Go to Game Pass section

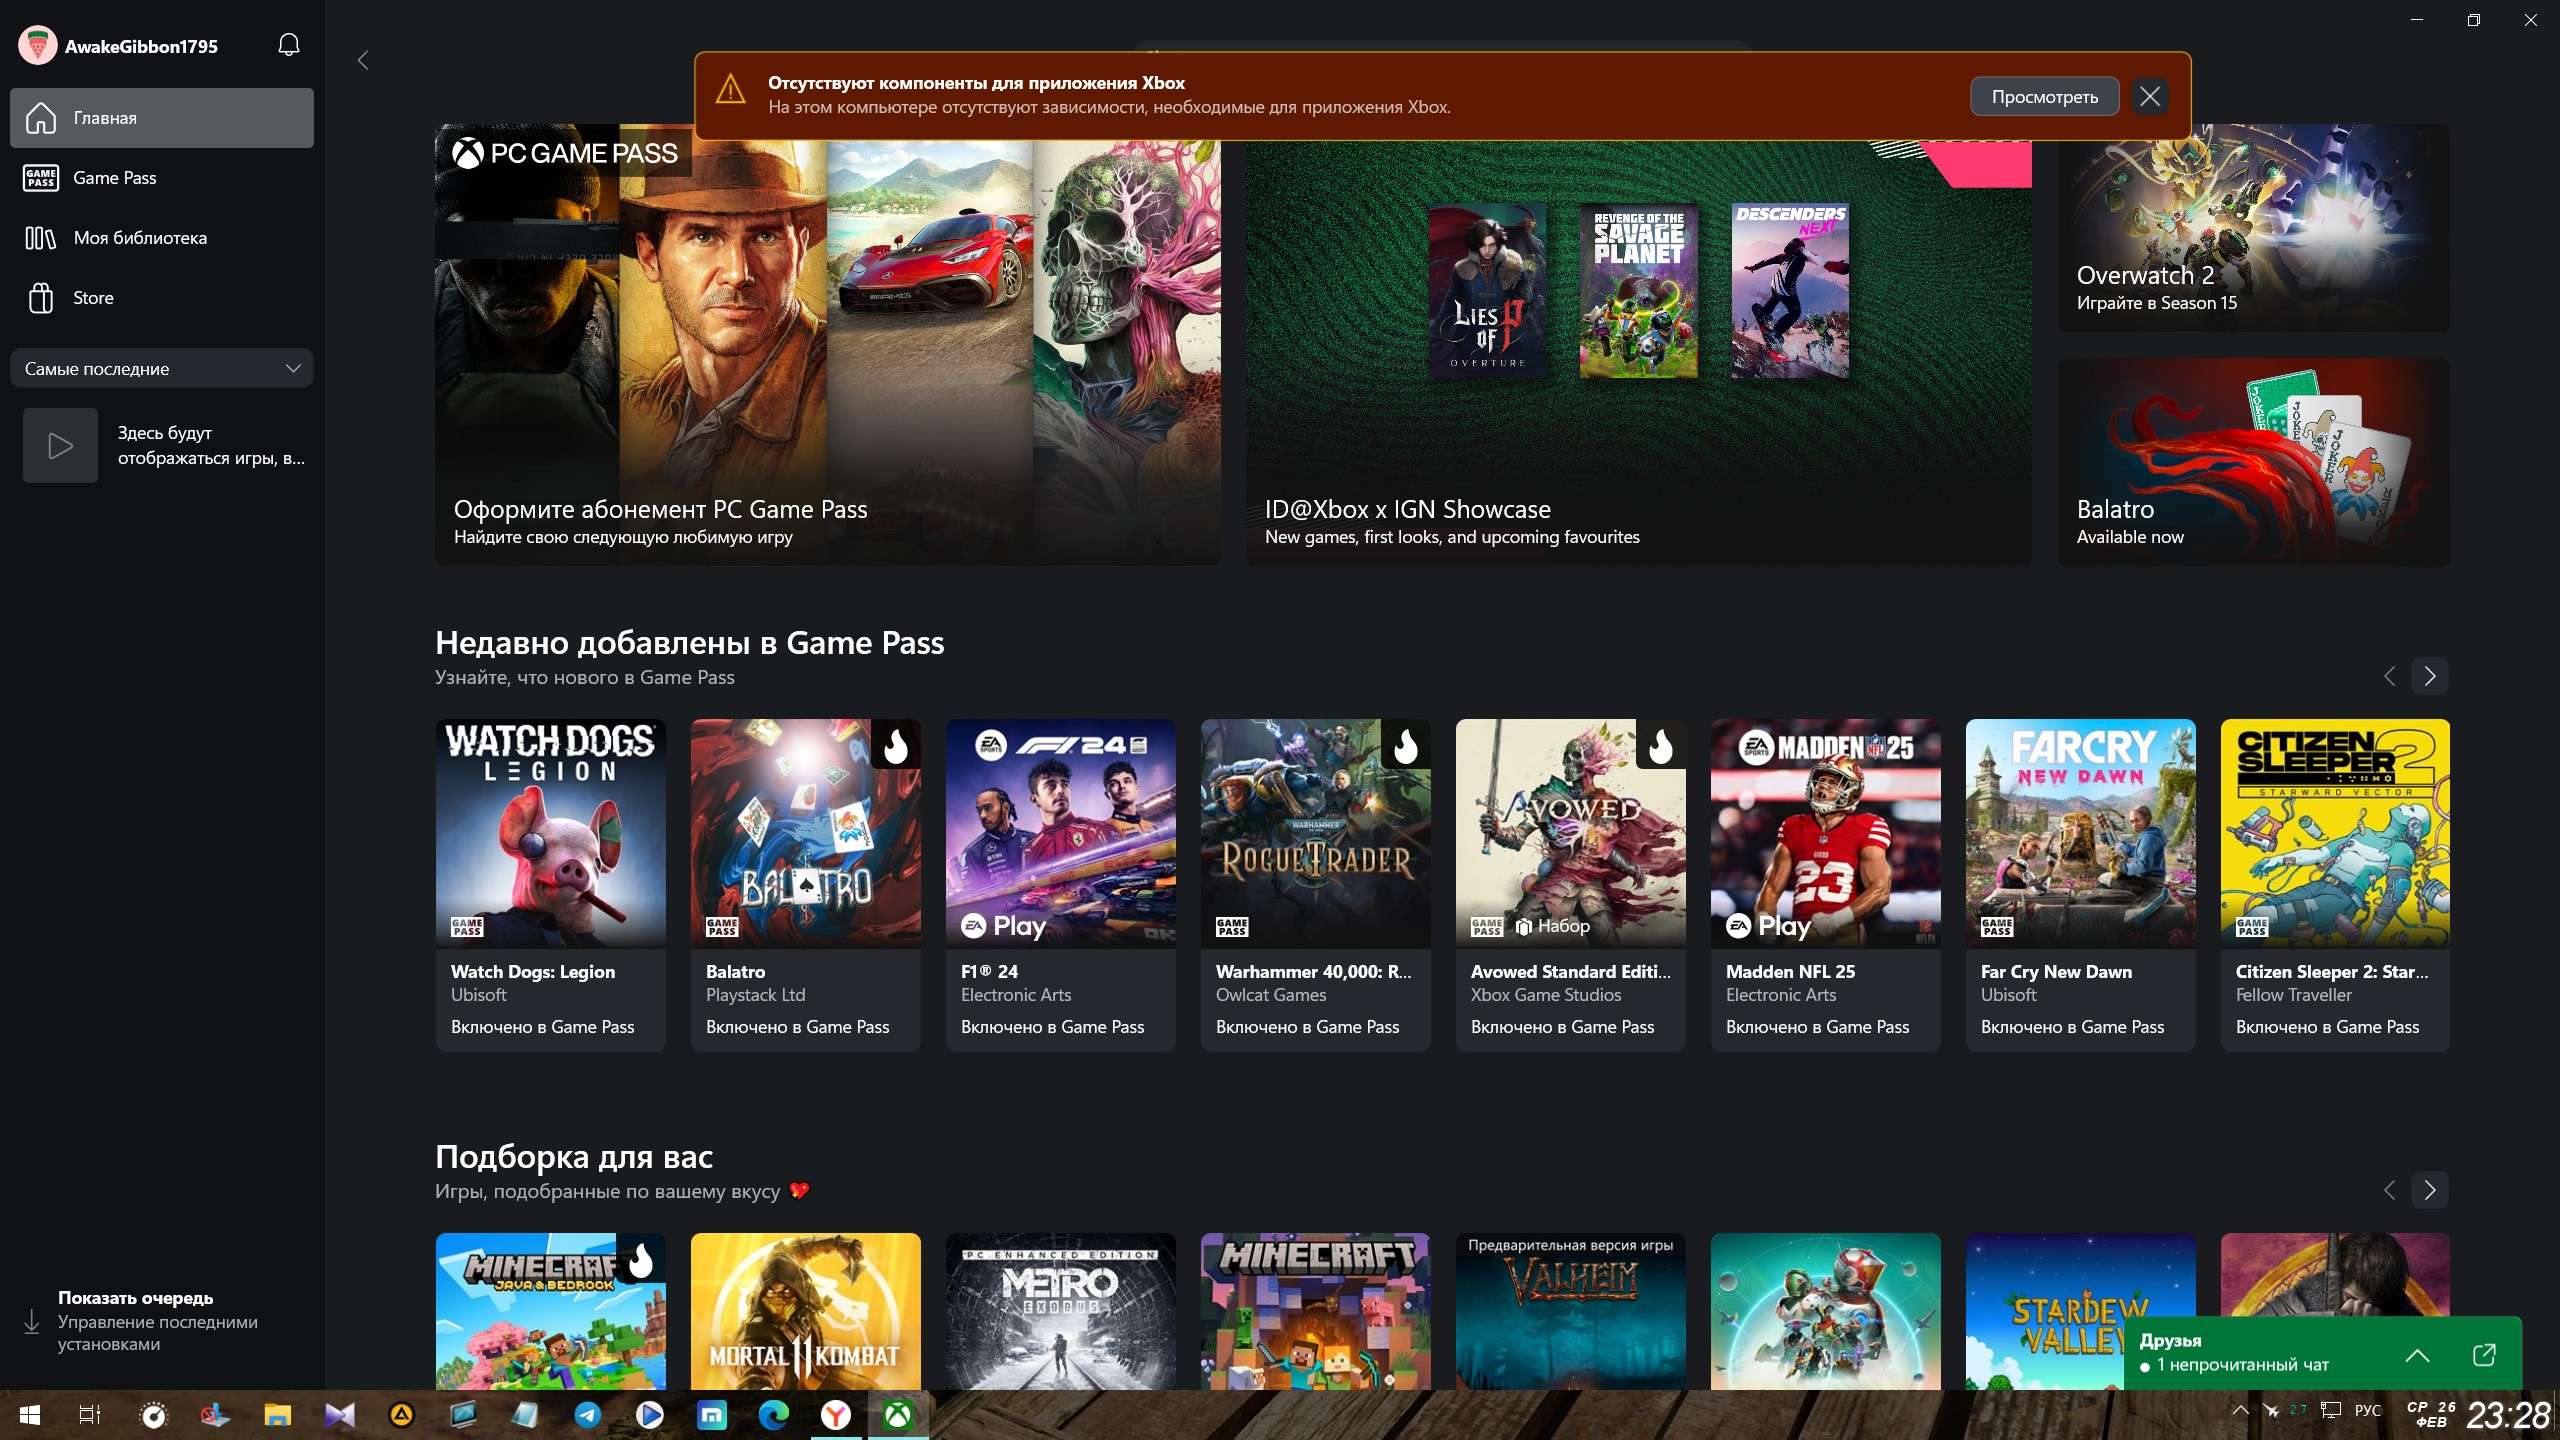pyautogui.click(x=114, y=178)
